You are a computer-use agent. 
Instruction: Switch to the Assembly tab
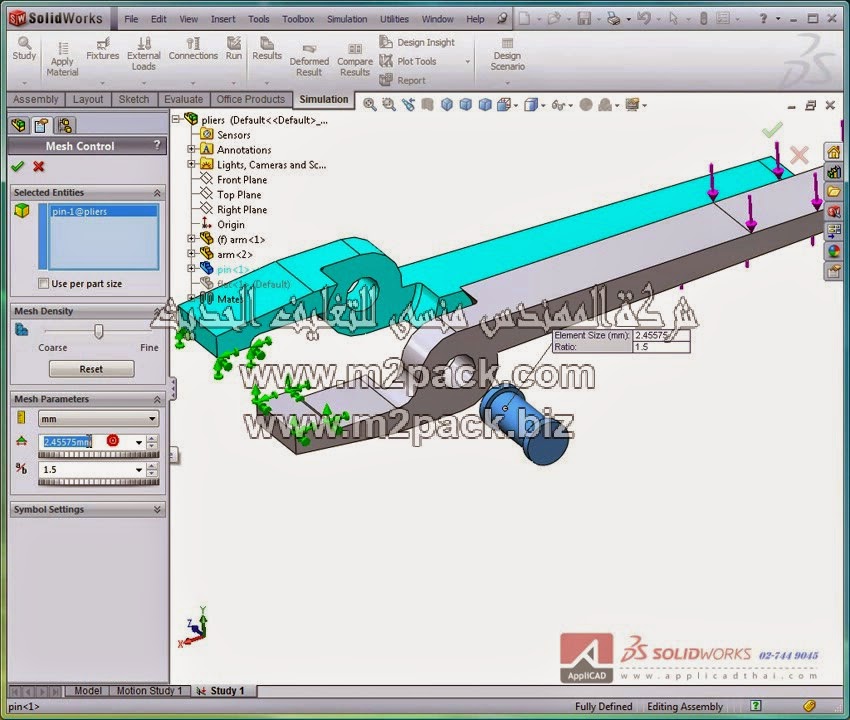click(36, 99)
